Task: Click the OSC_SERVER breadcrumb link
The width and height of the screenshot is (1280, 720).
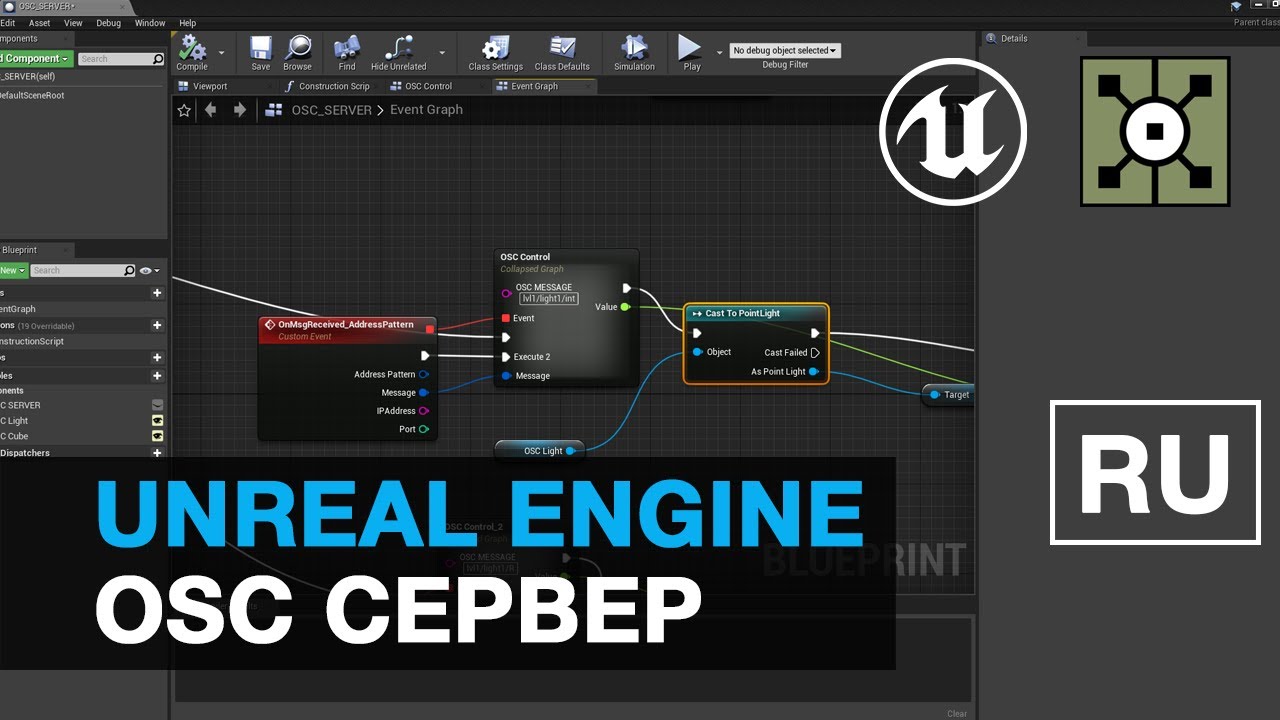Action: (x=331, y=110)
